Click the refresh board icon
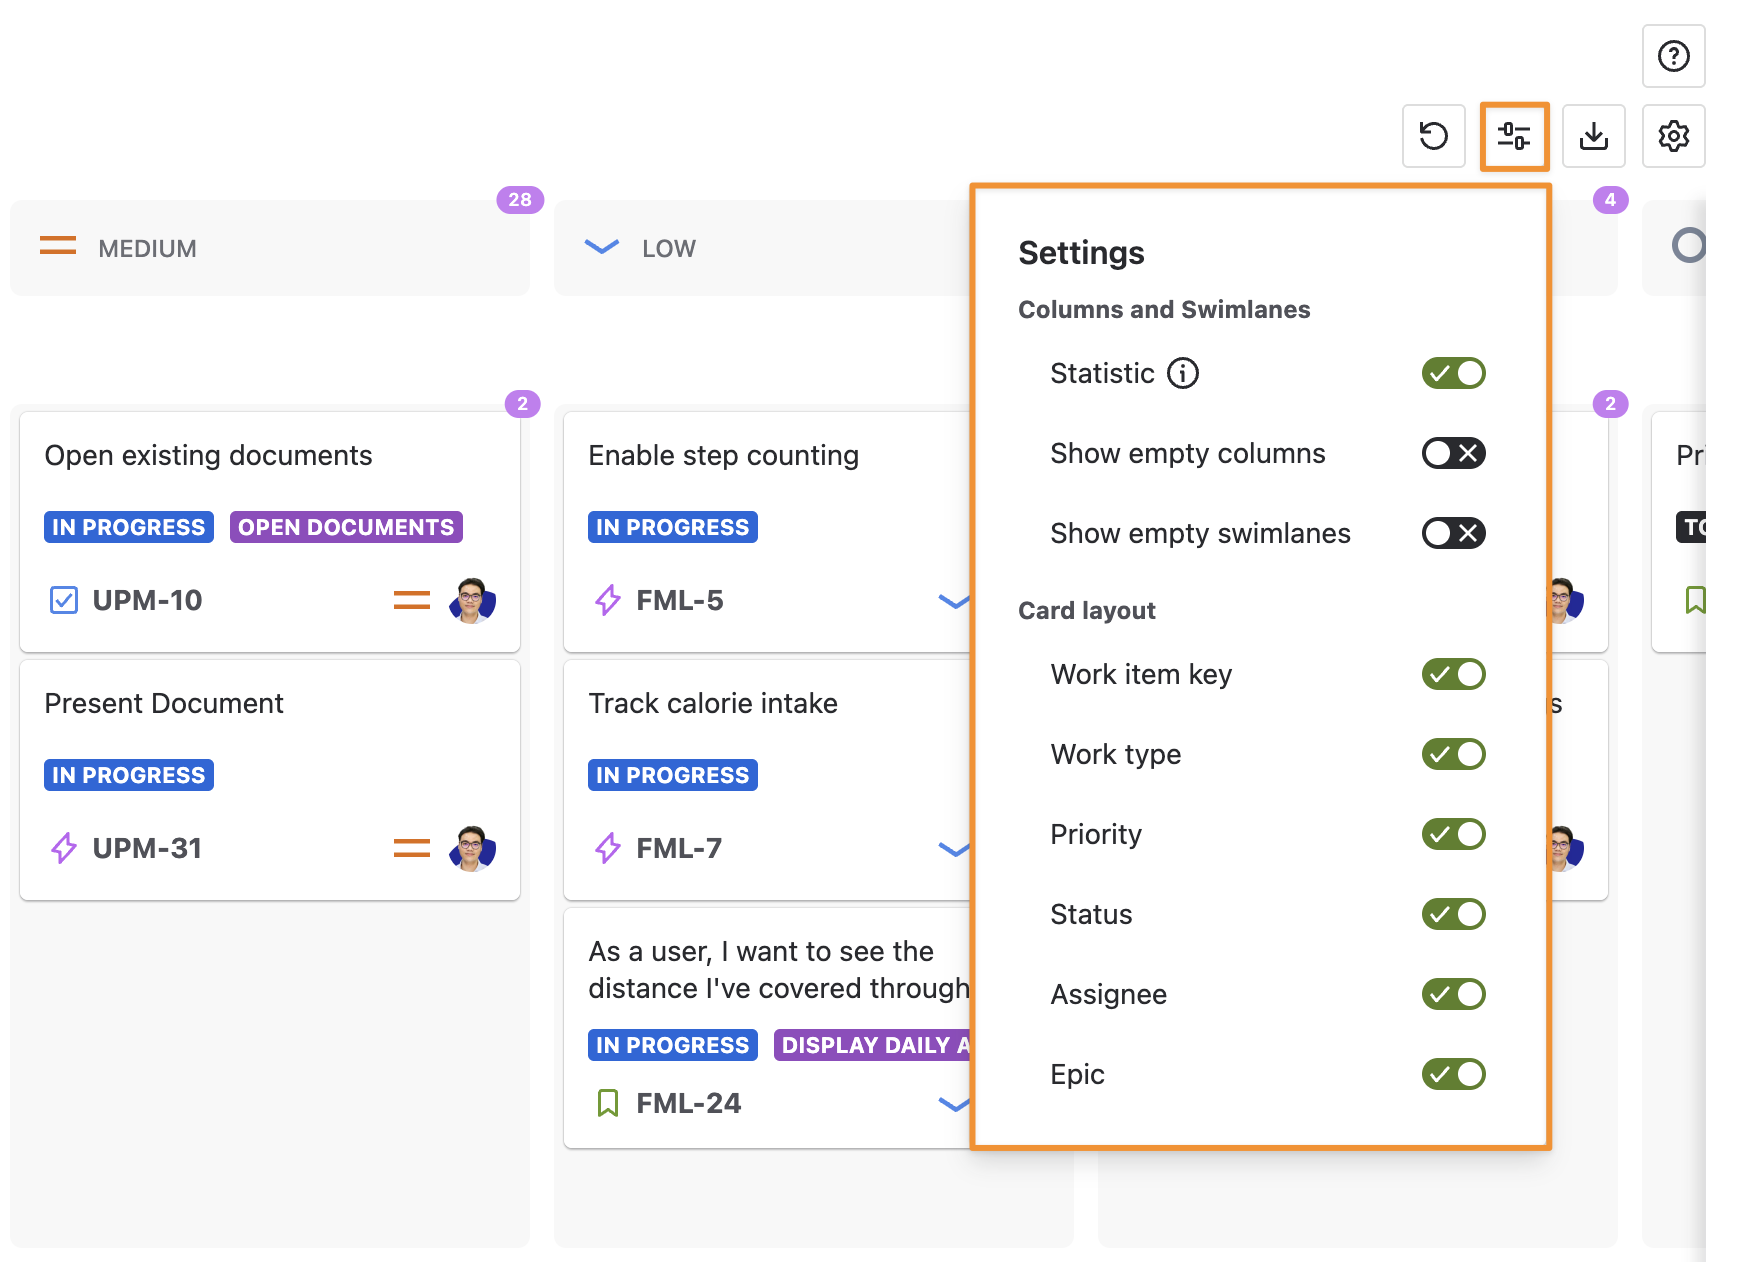Viewport: 1752px width, 1262px height. point(1433,136)
